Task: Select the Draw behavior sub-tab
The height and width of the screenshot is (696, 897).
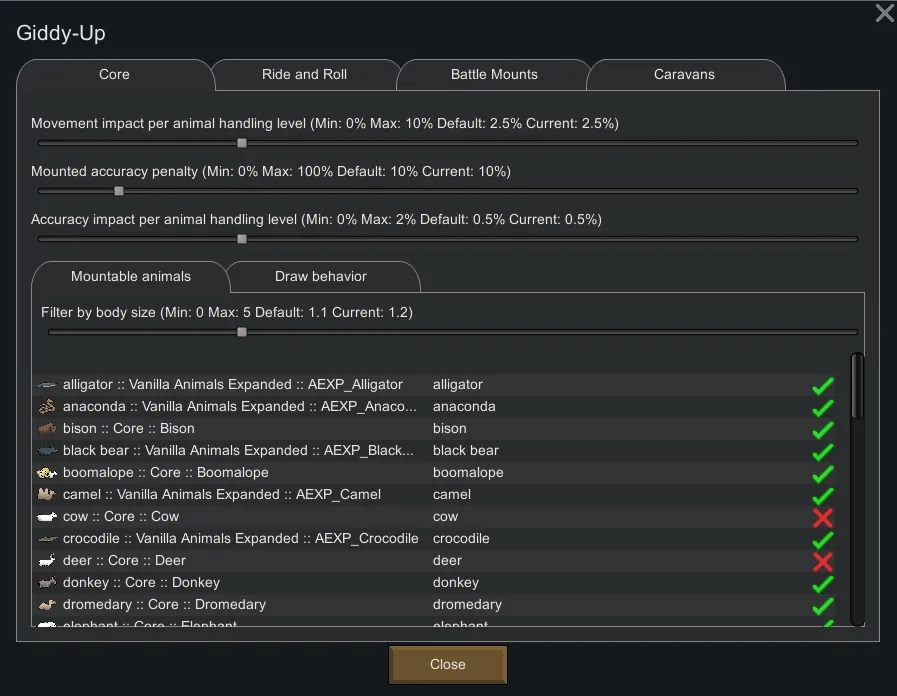Action: (321, 277)
